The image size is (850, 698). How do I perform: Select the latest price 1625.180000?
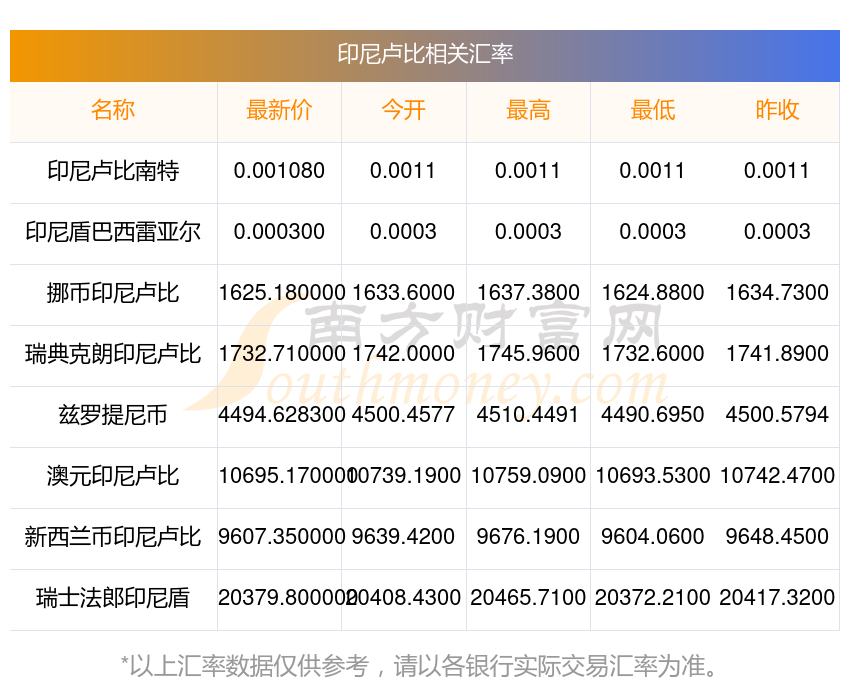point(281,293)
